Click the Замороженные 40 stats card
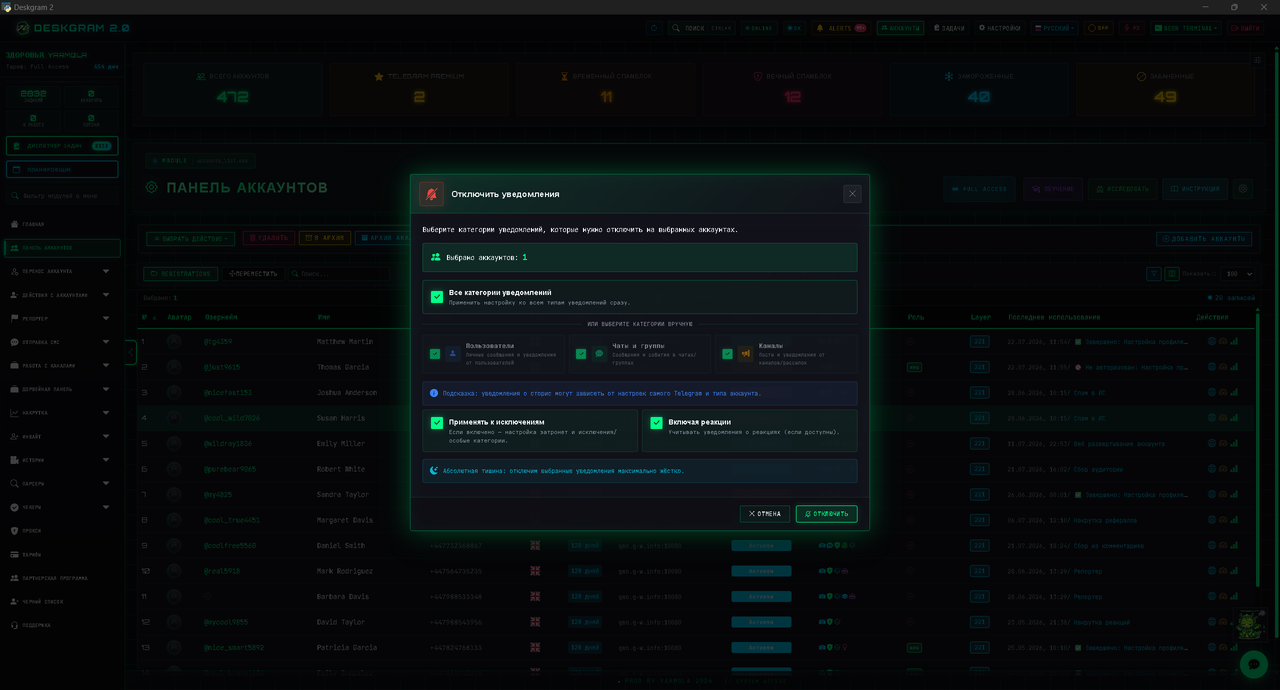Viewport: 1280px width, 690px height. point(979,87)
